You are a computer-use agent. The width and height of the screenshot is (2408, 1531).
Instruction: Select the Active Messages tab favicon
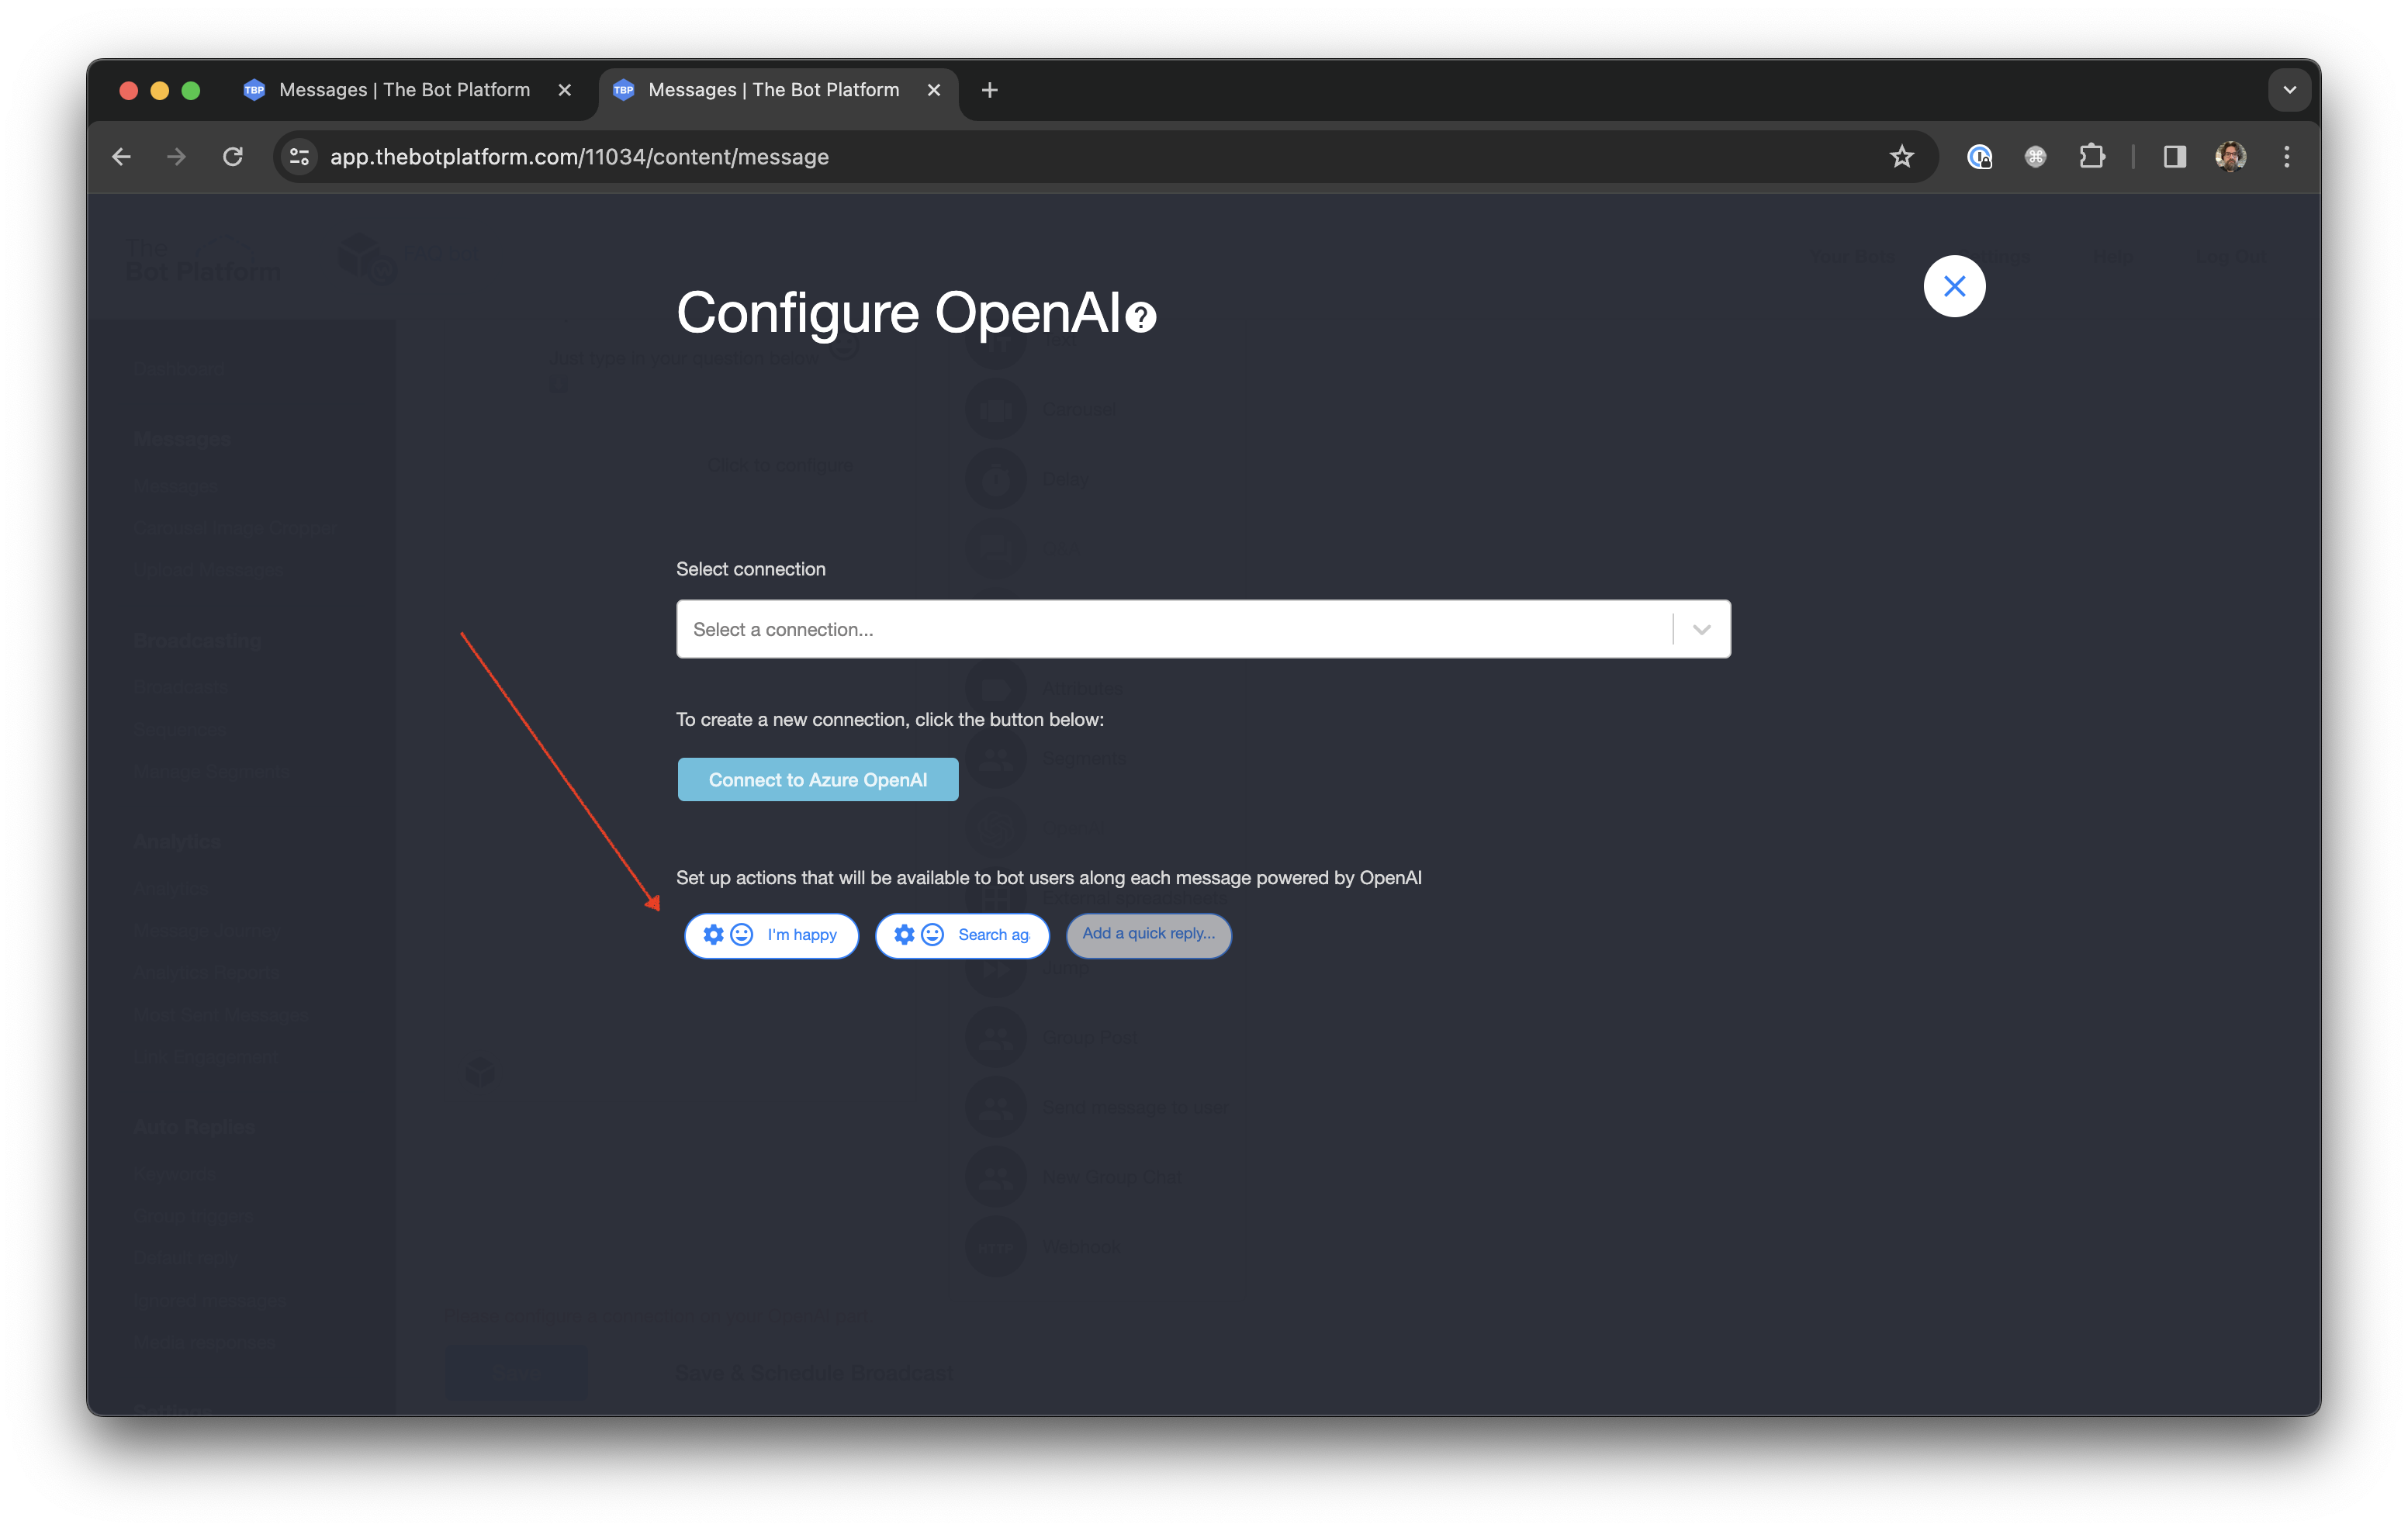(x=623, y=90)
